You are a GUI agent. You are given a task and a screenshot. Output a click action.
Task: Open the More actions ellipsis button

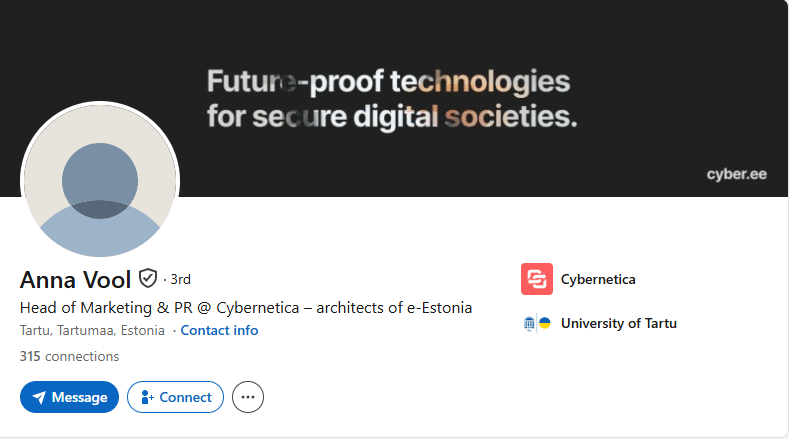coord(248,397)
